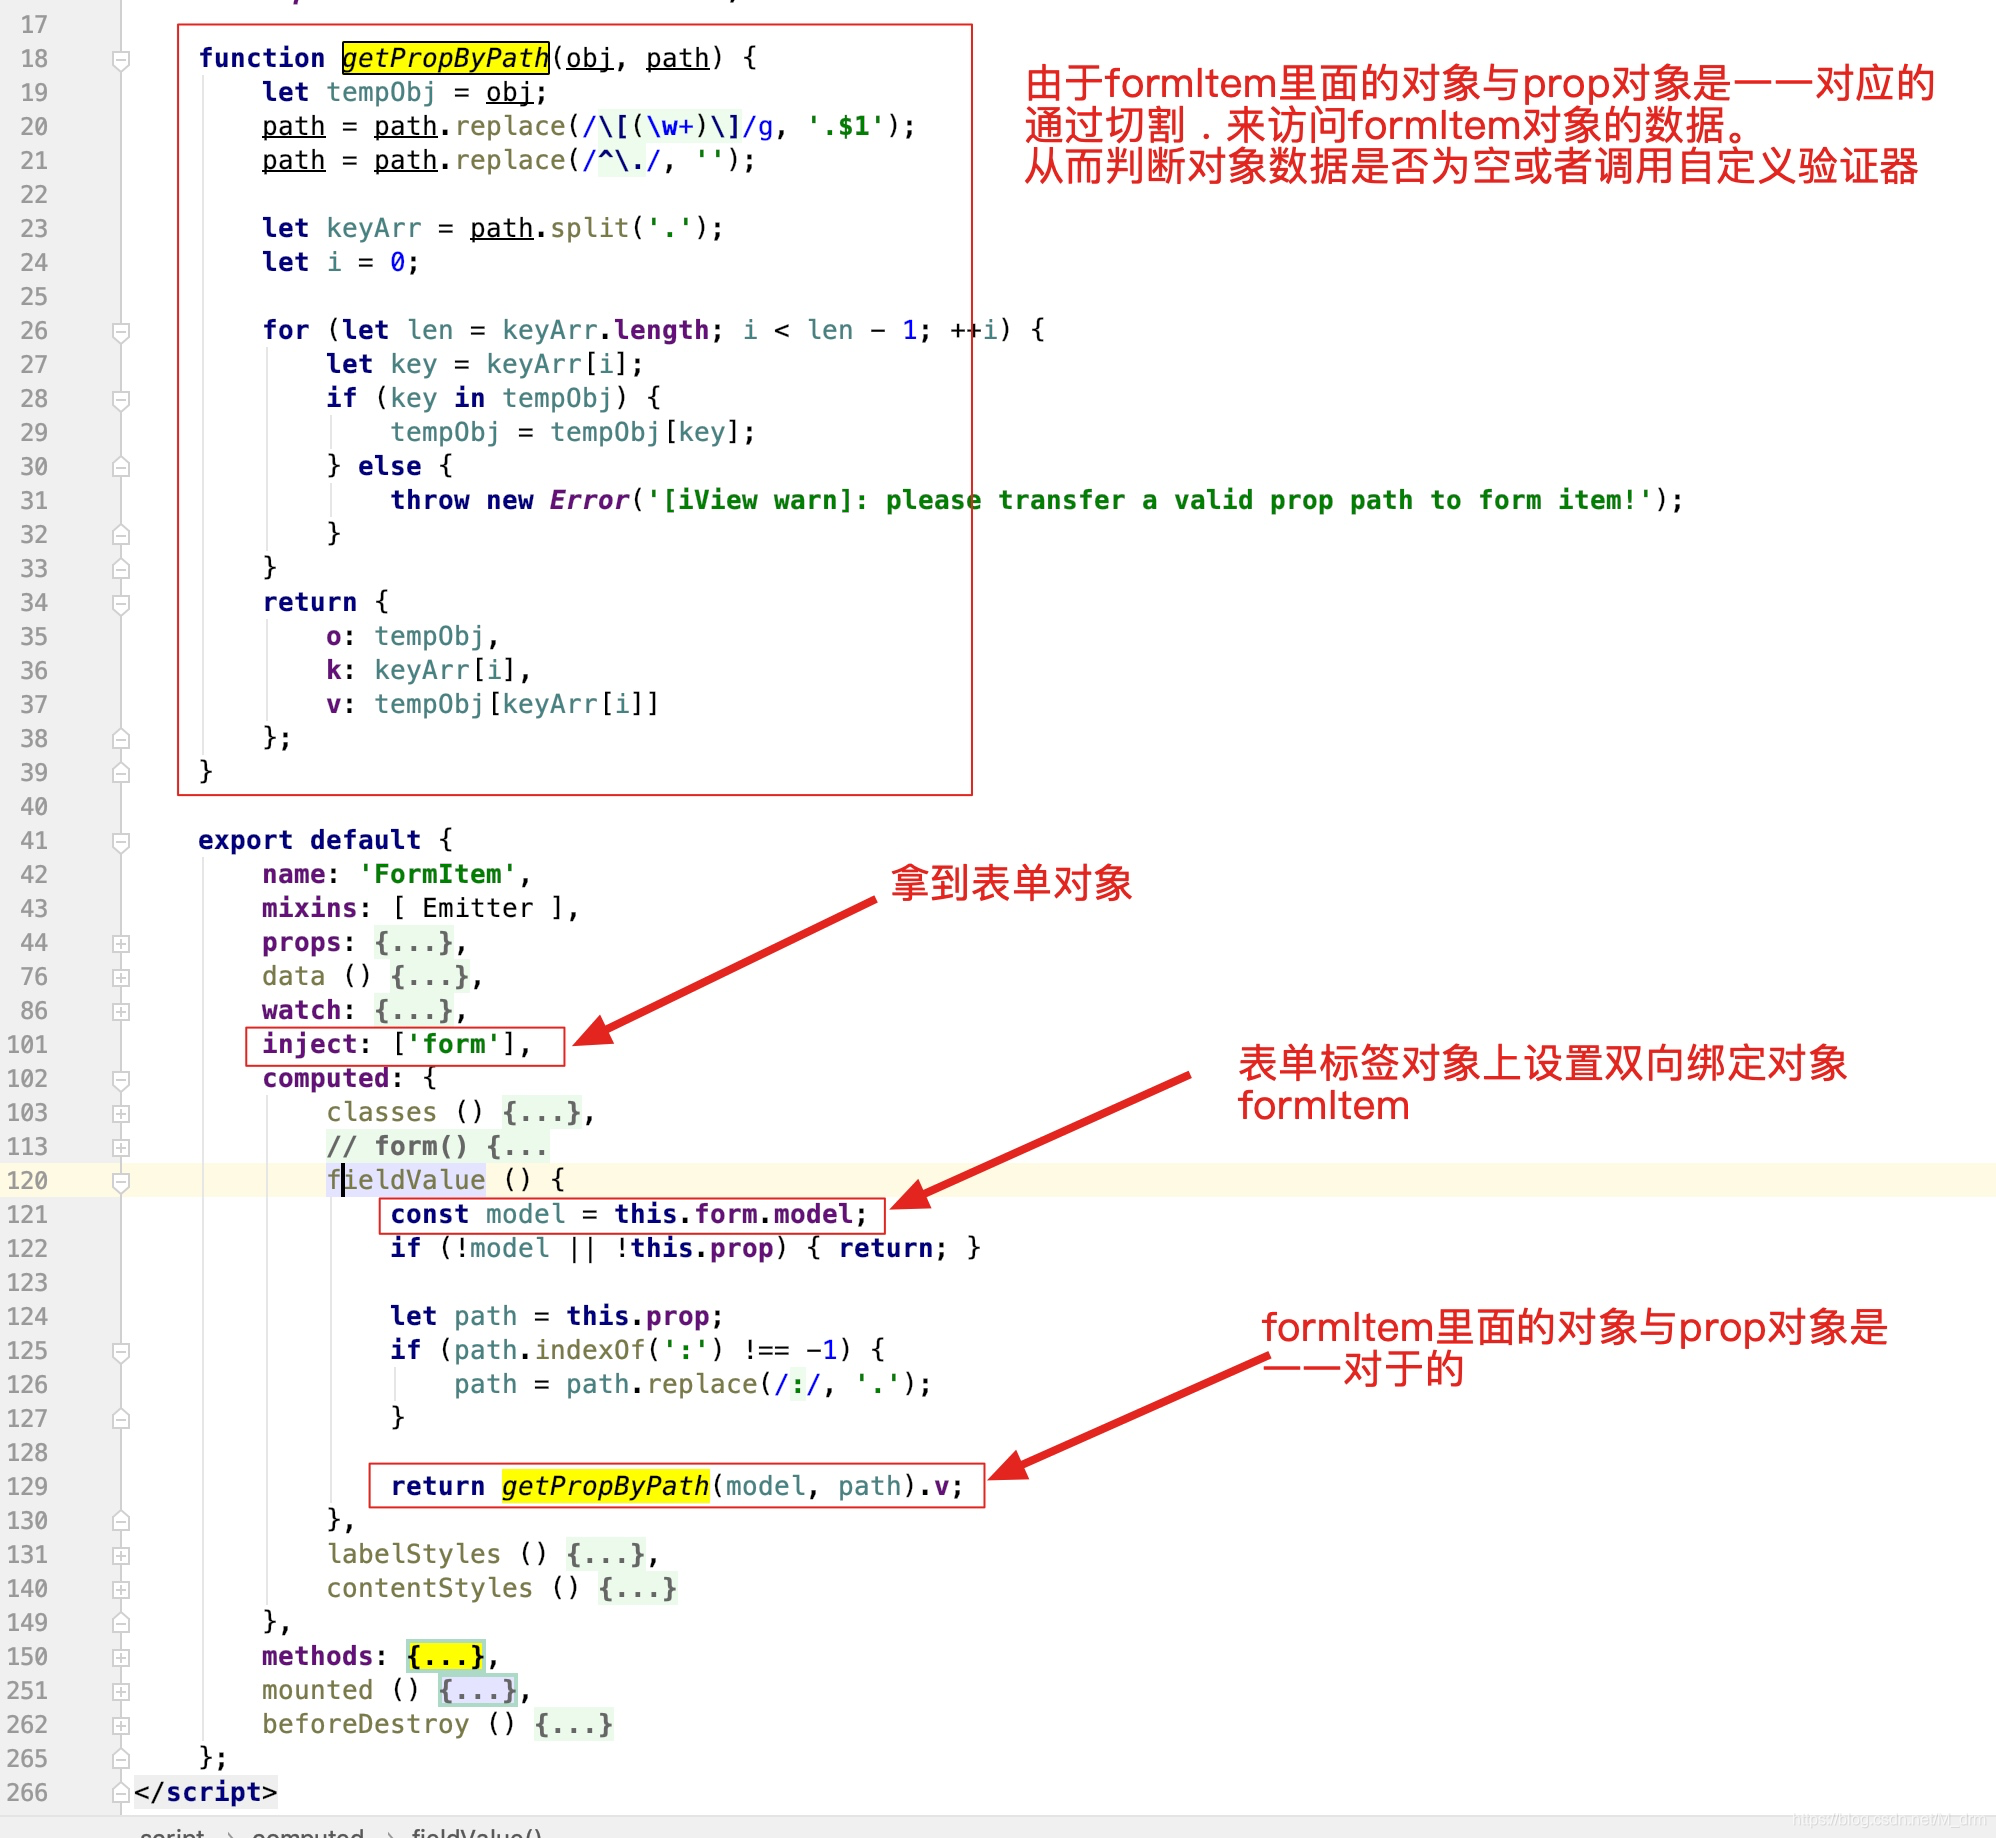
Task: Expand the folded watch gutter icon on line 86
Action: pyautogui.click(x=121, y=1011)
